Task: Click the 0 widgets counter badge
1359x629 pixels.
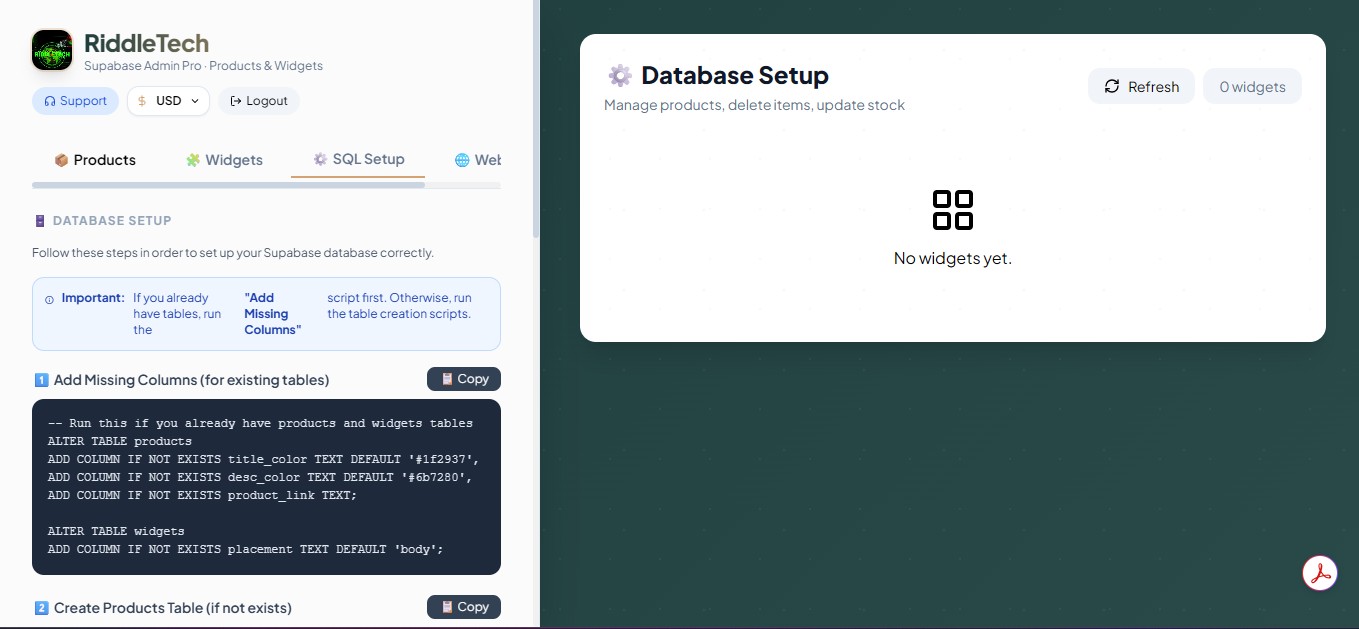Action: coord(1252,86)
